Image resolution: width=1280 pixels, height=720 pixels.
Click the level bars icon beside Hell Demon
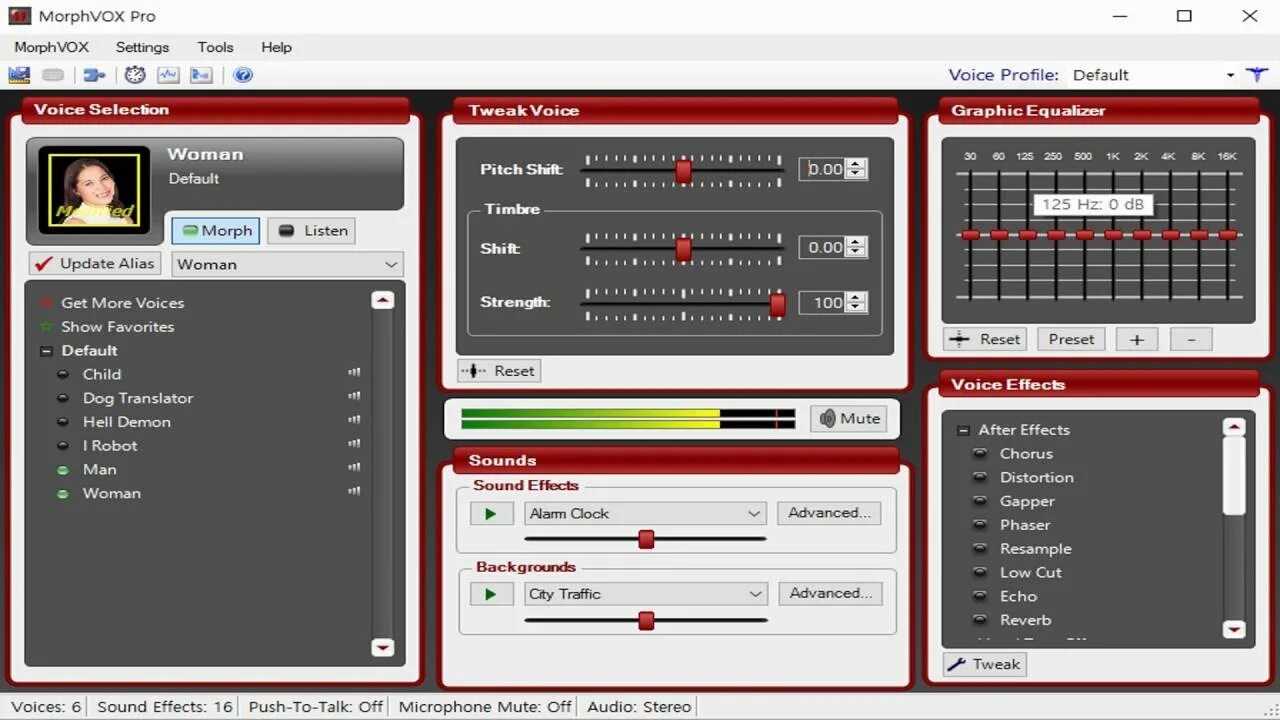(354, 420)
